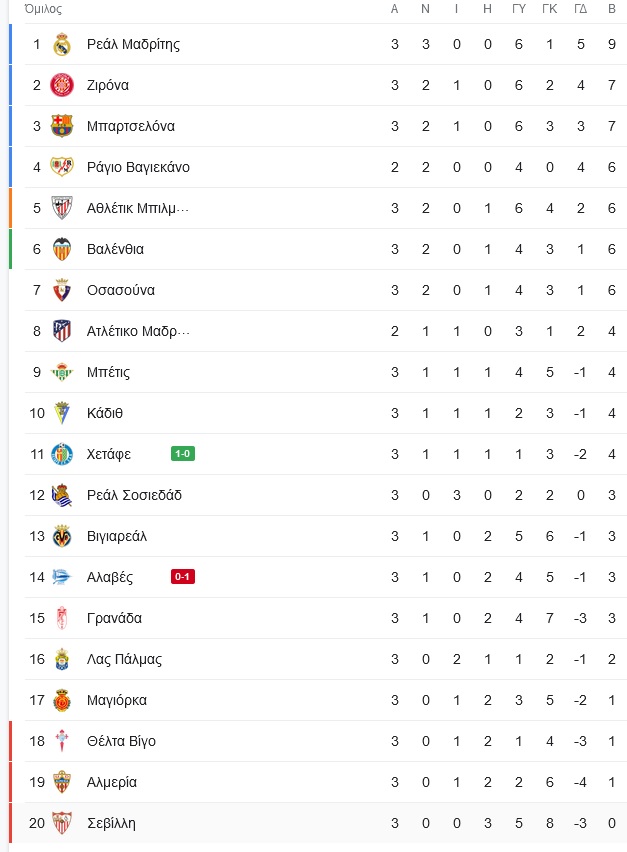627x852 pixels.
Task: Click the Villarreal yellow crest icon
Action: tap(62, 536)
